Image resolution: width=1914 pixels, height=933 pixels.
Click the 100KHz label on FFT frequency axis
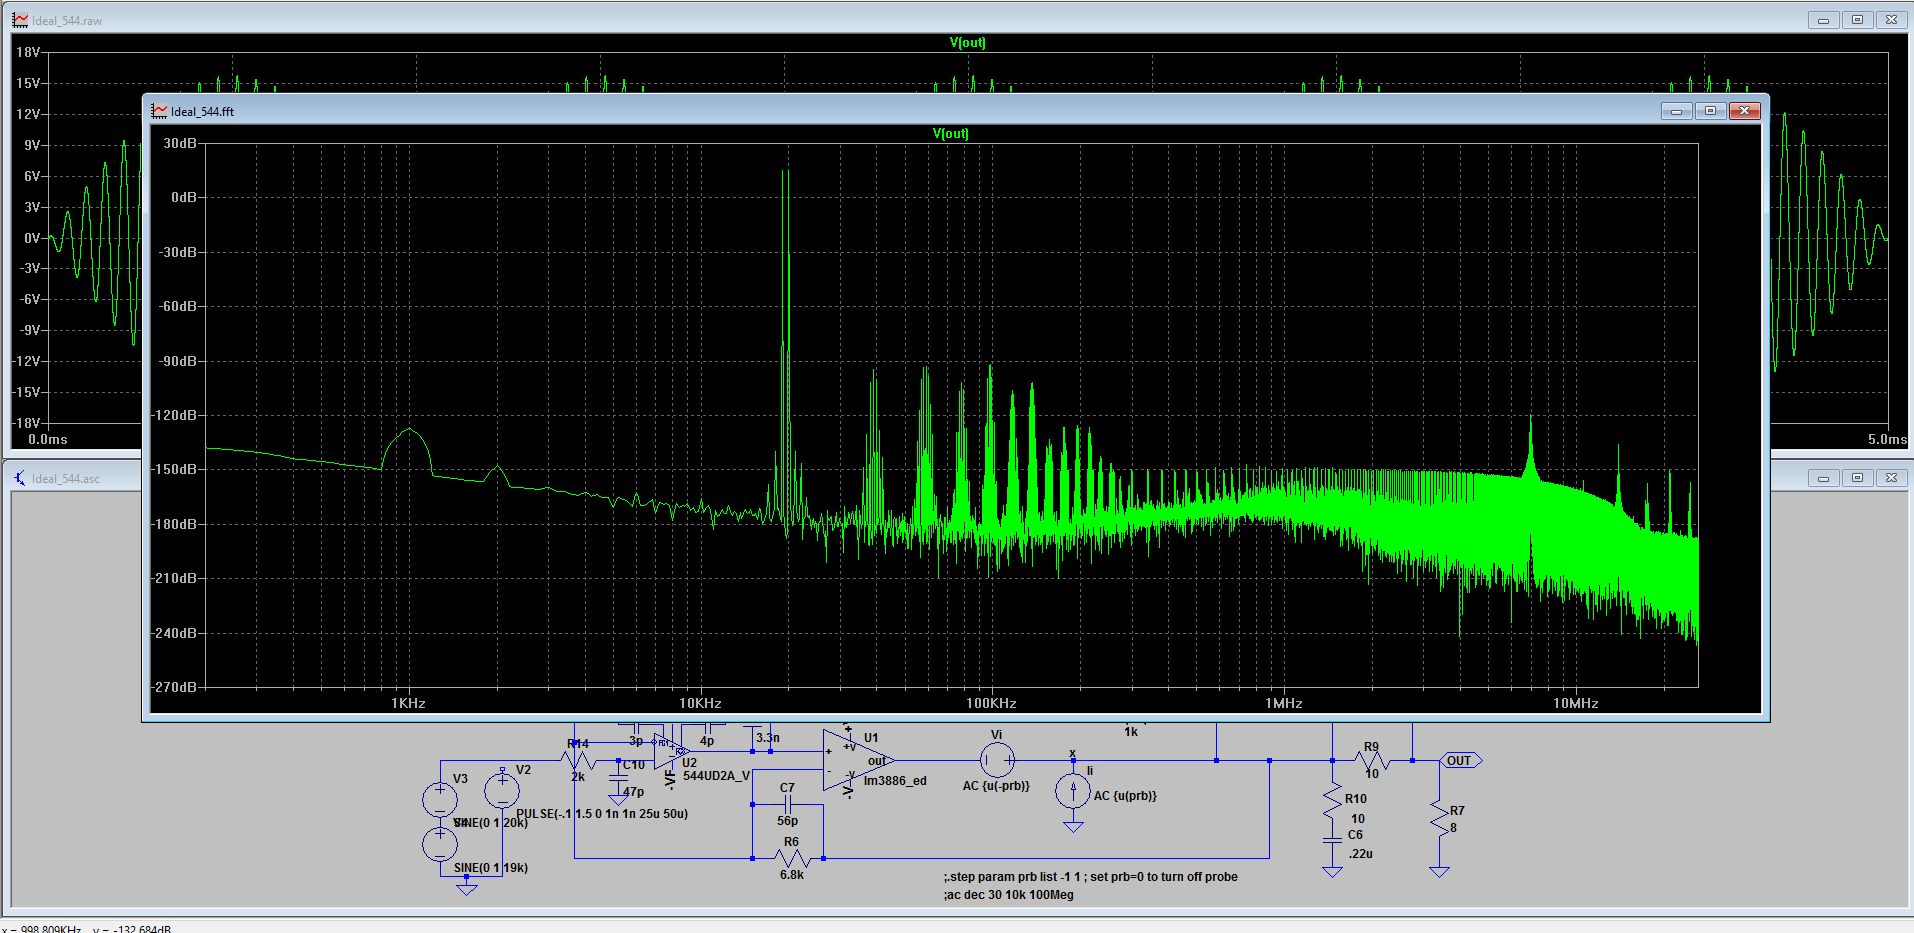pyautogui.click(x=991, y=703)
